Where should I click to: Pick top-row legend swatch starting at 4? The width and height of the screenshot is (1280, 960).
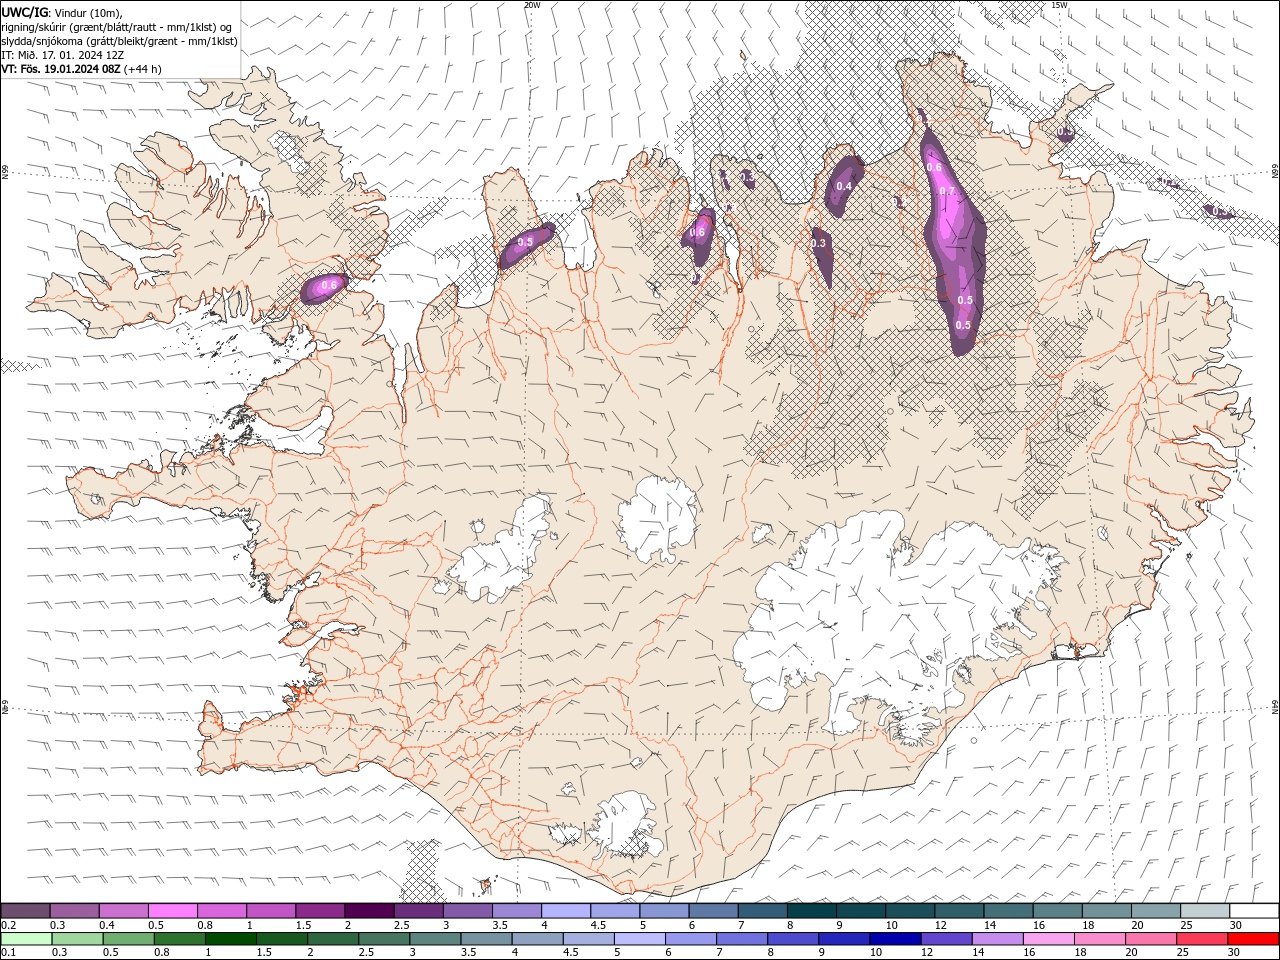click(x=564, y=911)
